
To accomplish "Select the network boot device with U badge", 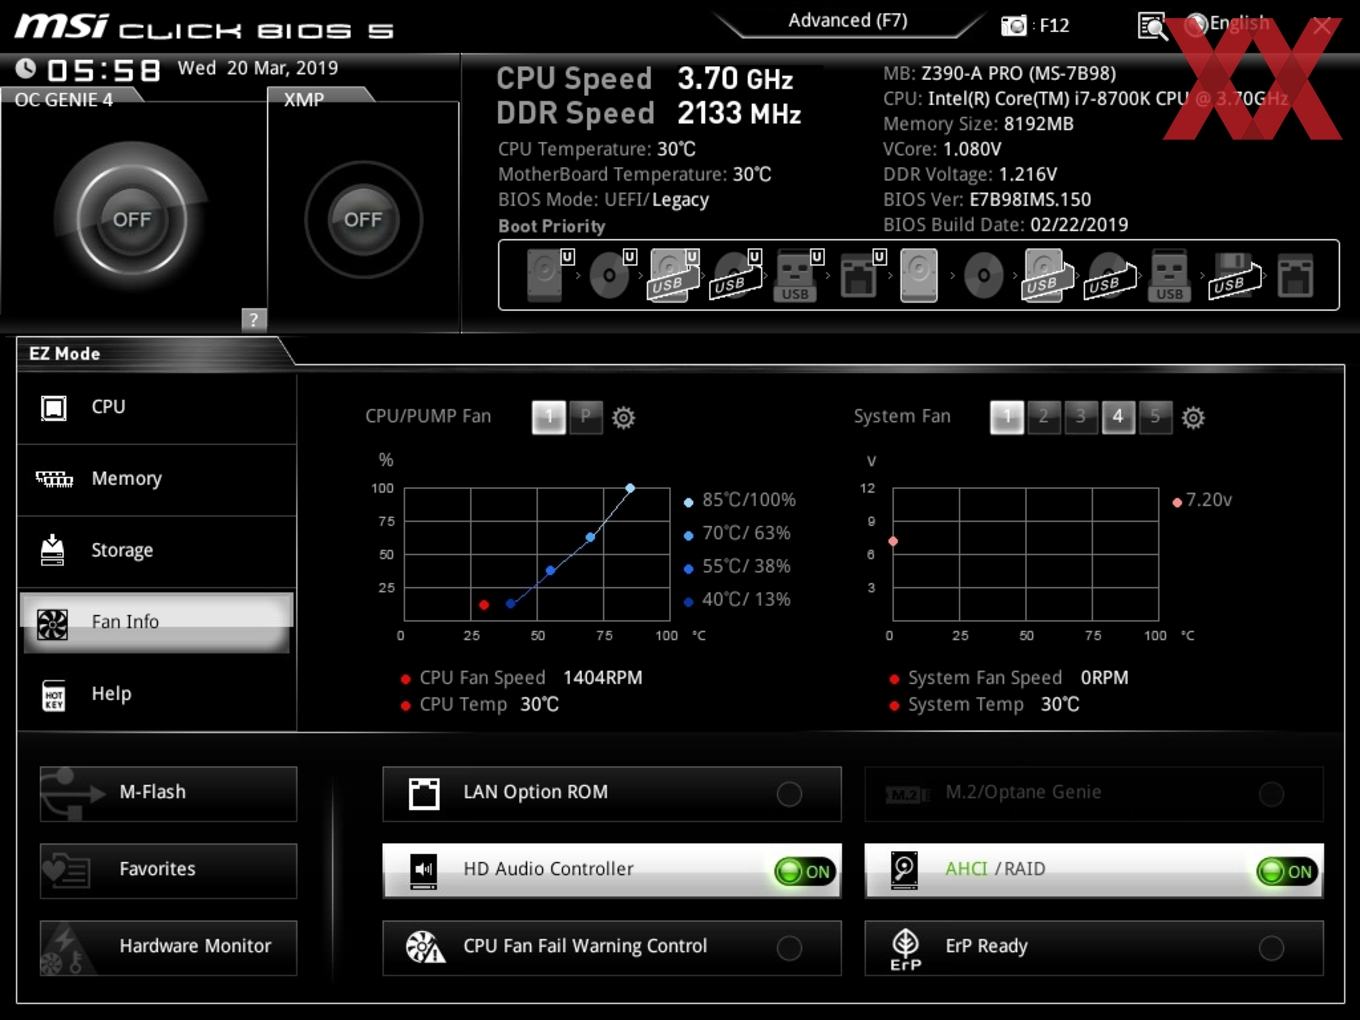I will (860, 275).
